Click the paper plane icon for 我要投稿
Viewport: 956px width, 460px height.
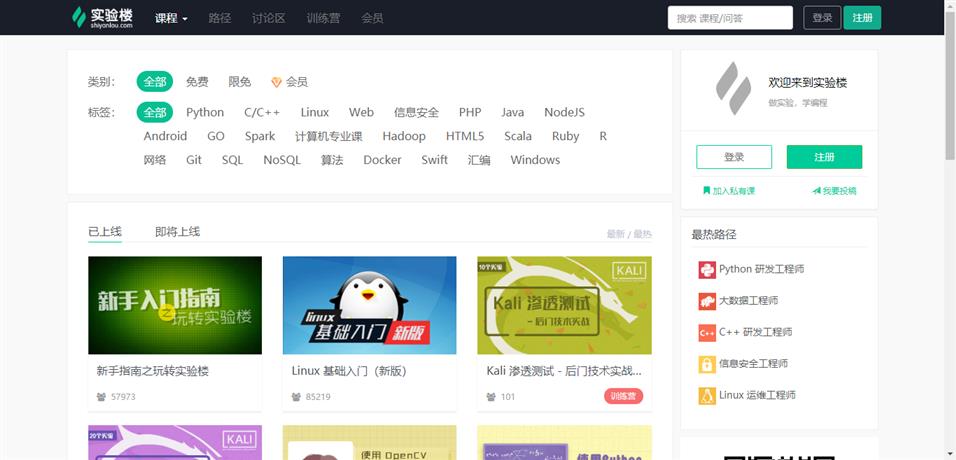[816, 191]
